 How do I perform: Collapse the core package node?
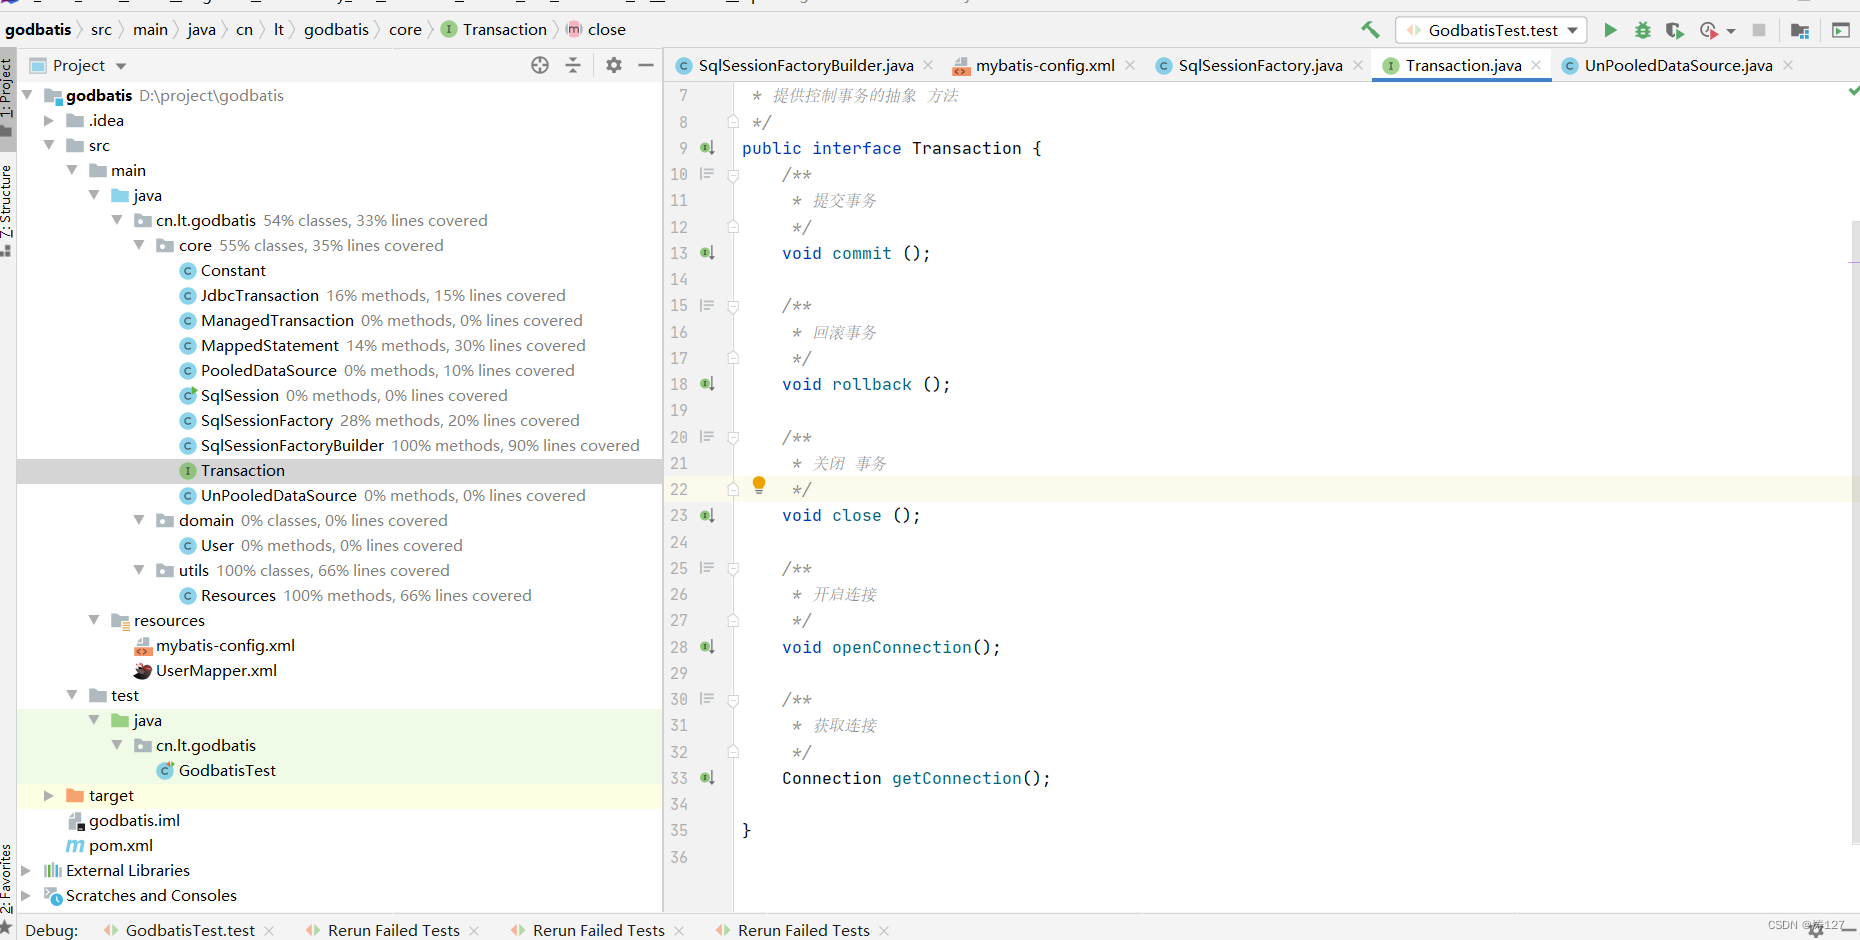[x=139, y=245]
